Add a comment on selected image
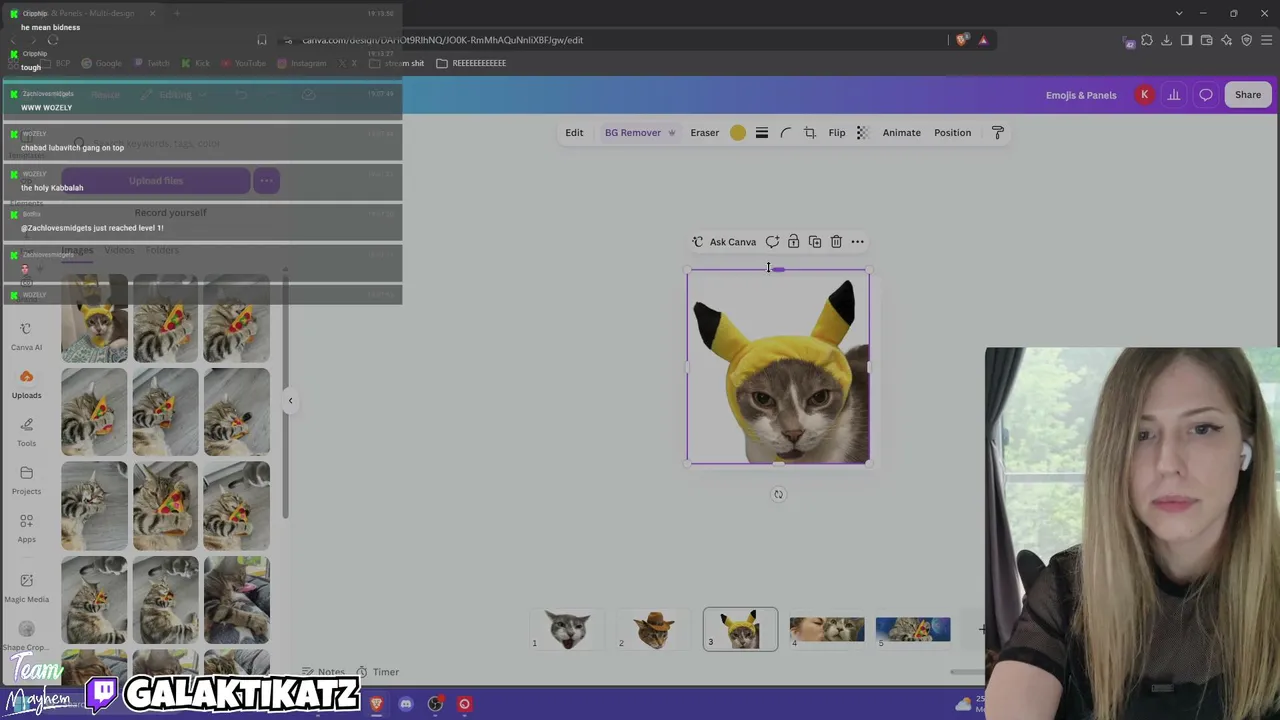 [x=772, y=242]
